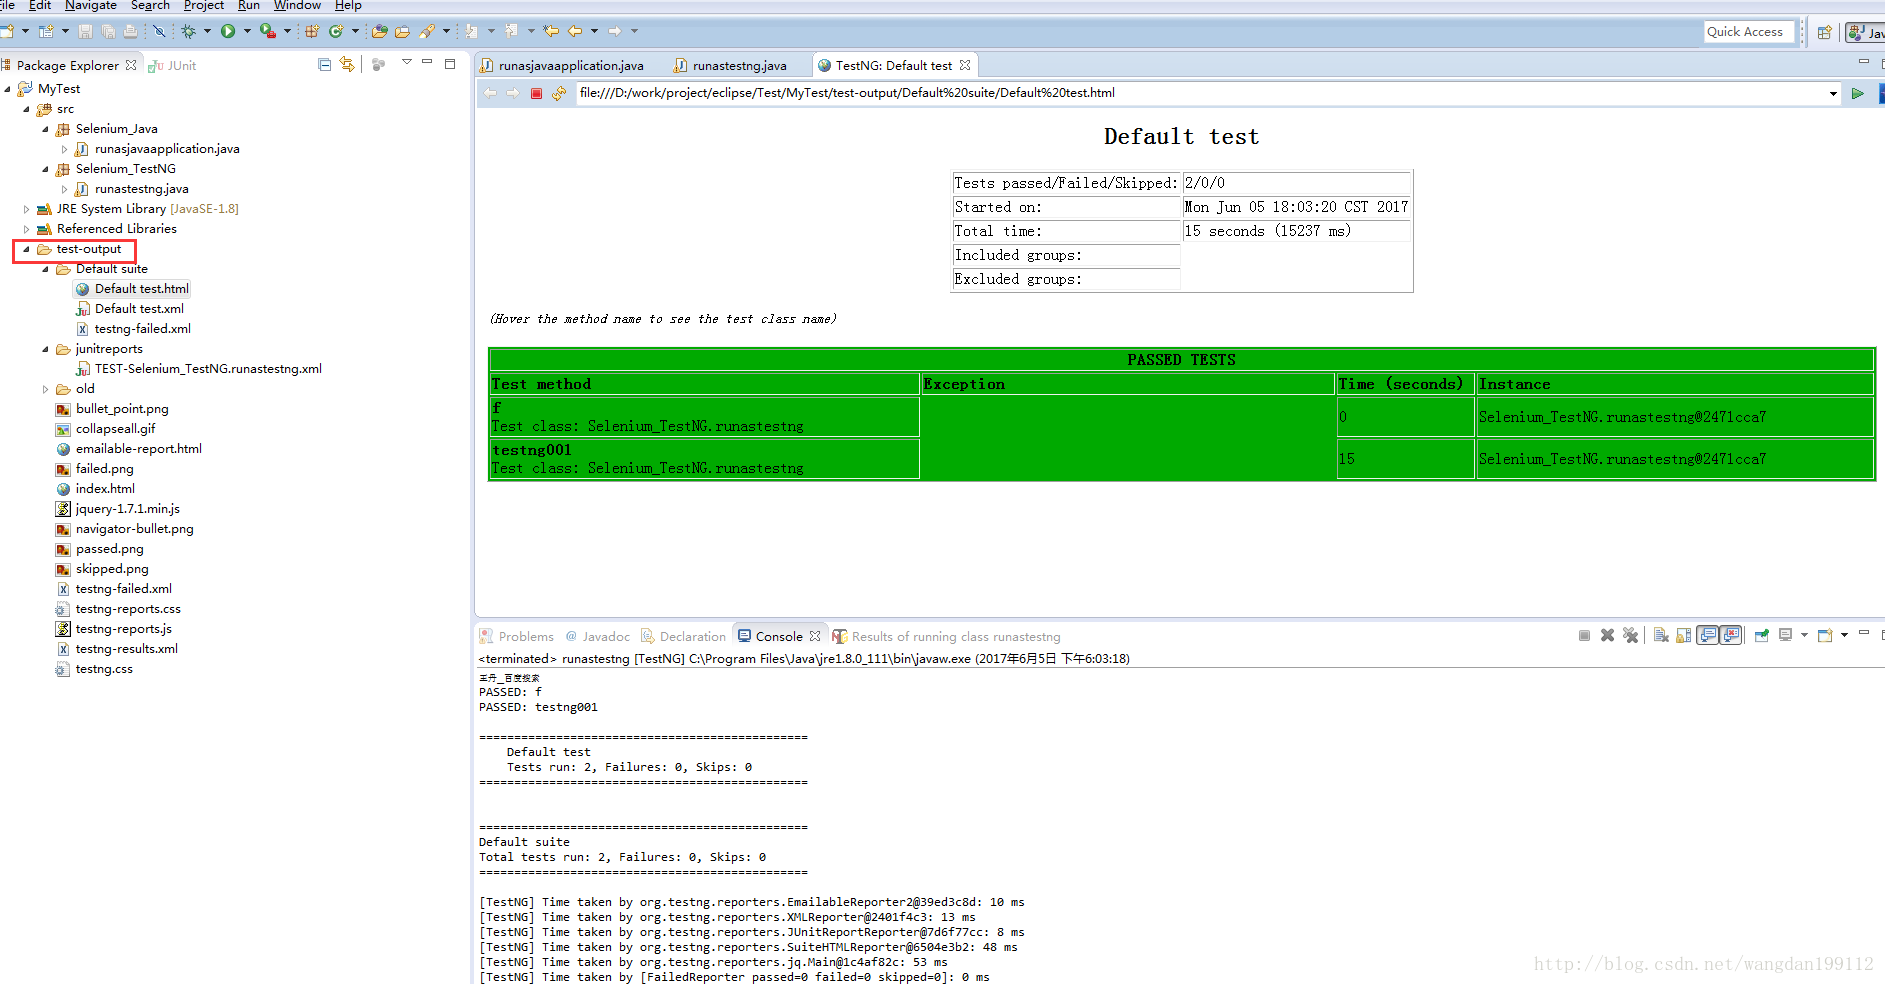The height and width of the screenshot is (984, 1885).
Task: Click the Open Task folder icon
Action: [x=402, y=32]
